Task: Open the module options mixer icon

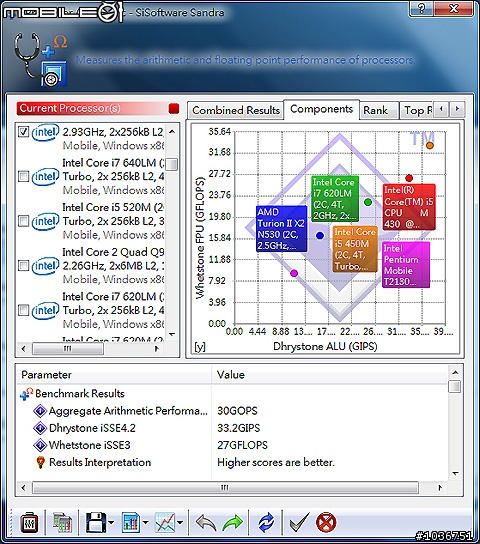Action: click(29, 522)
